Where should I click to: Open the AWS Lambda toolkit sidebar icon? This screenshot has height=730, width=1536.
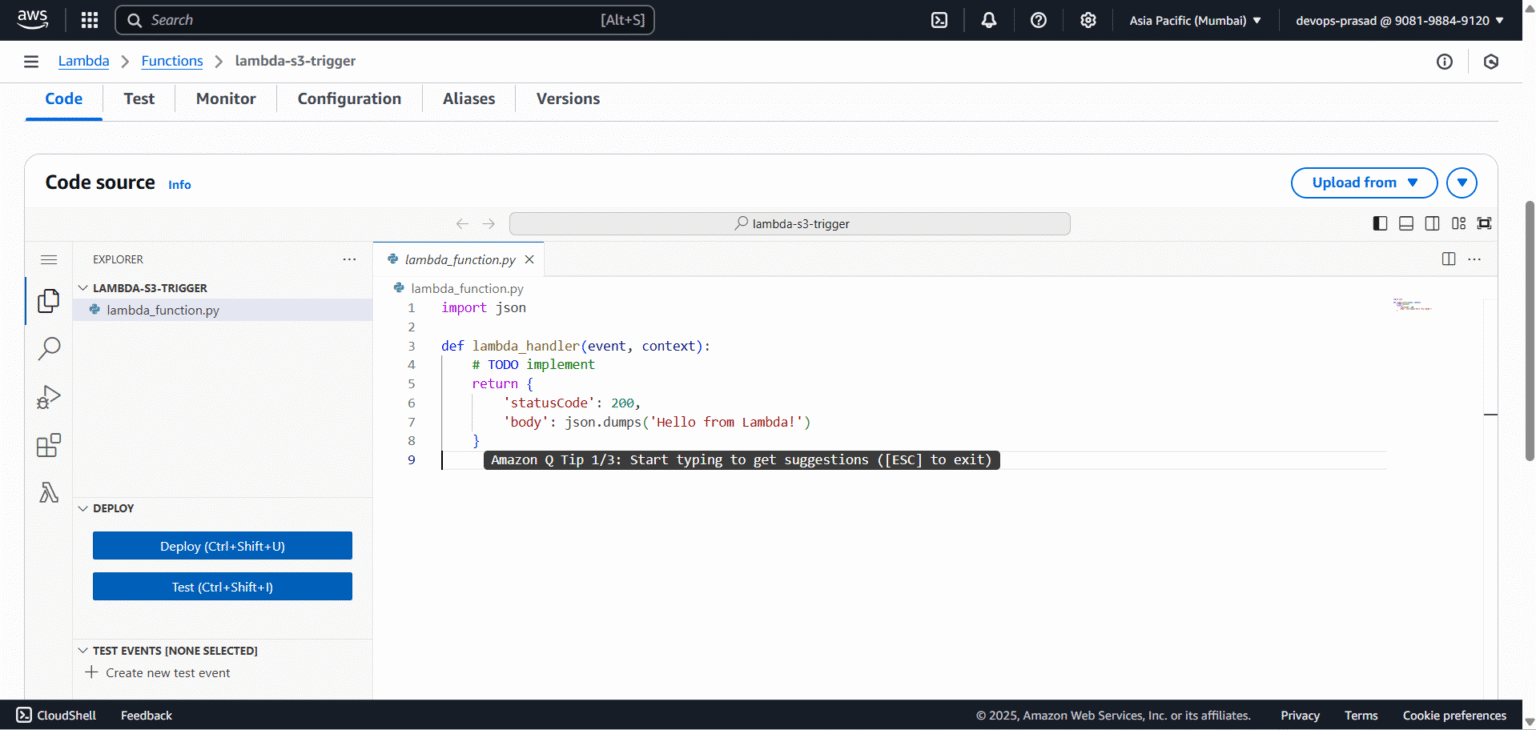pos(47,492)
